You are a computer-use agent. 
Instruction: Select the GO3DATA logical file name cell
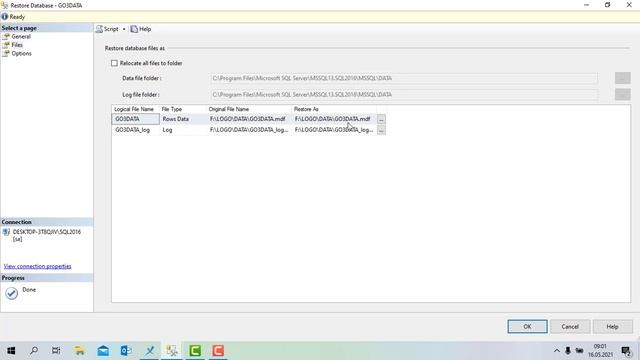[135, 119]
